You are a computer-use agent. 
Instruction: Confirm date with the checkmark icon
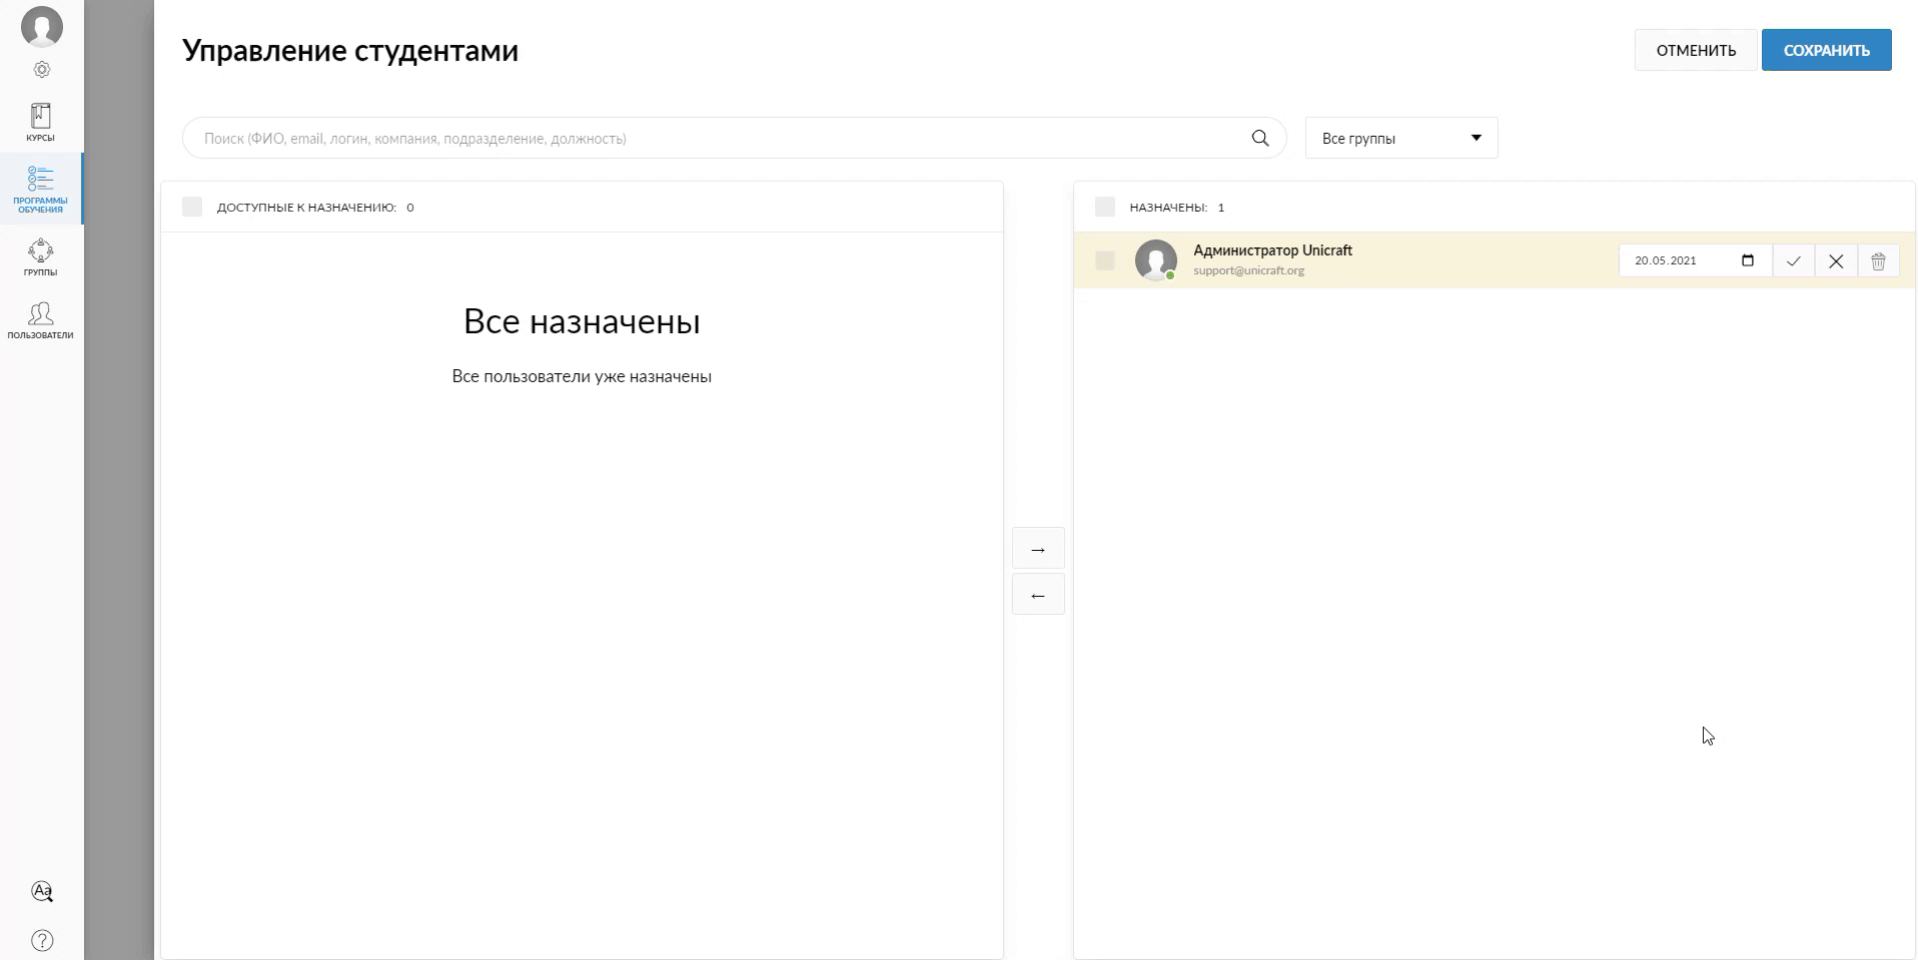click(x=1793, y=261)
